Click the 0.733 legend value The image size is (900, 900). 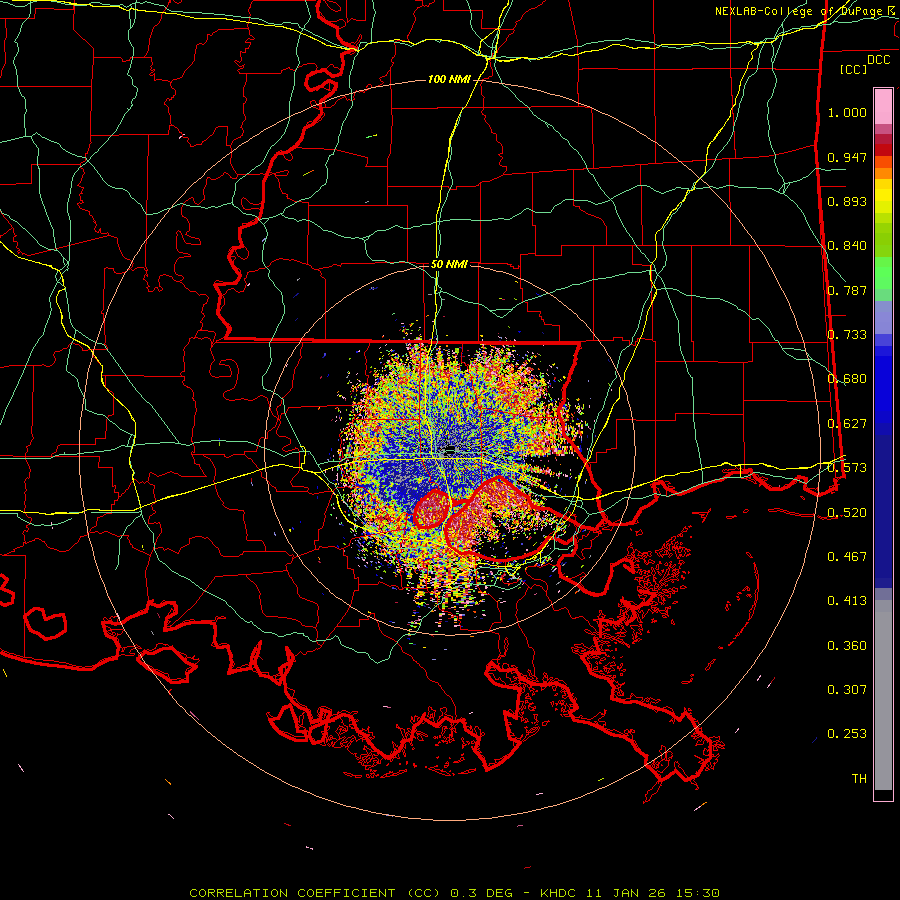pos(847,335)
